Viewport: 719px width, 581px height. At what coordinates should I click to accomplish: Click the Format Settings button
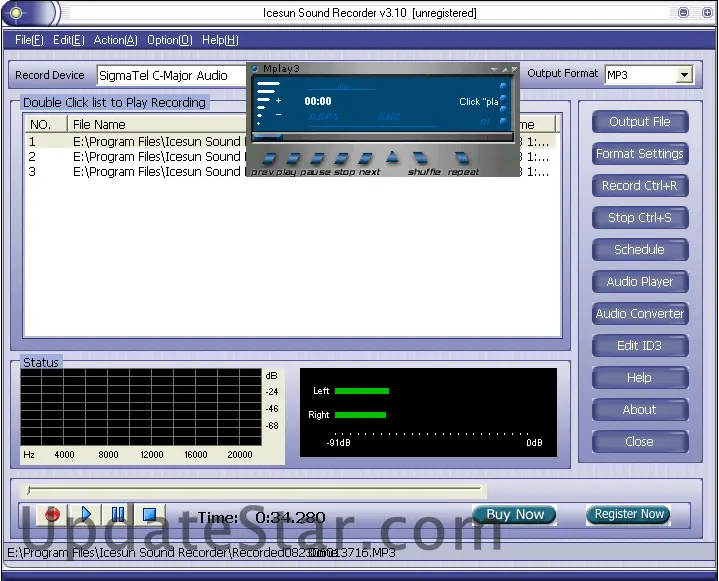pyautogui.click(x=639, y=154)
